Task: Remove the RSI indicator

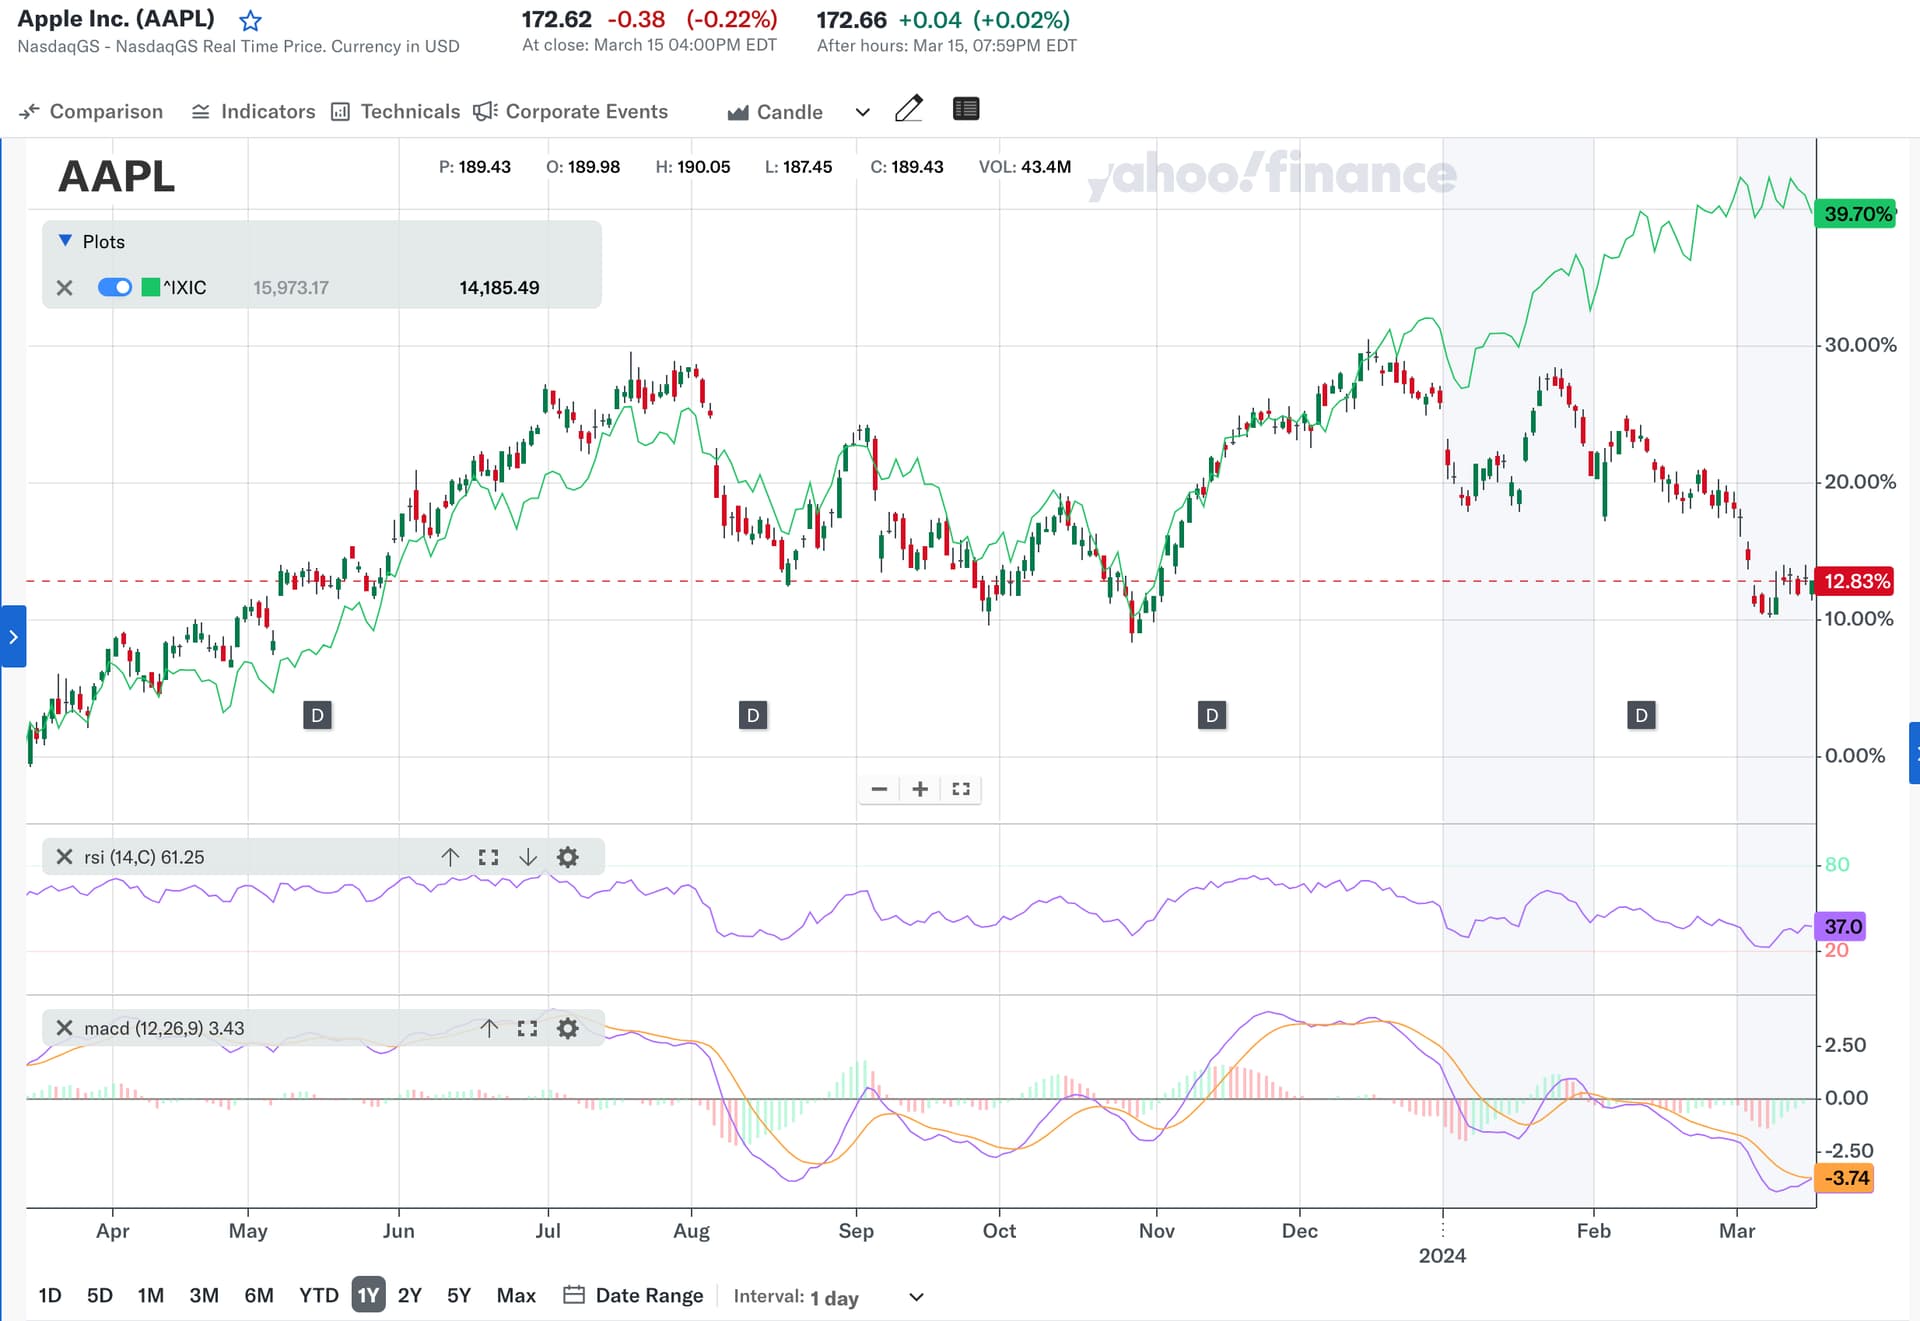Action: [x=65, y=857]
